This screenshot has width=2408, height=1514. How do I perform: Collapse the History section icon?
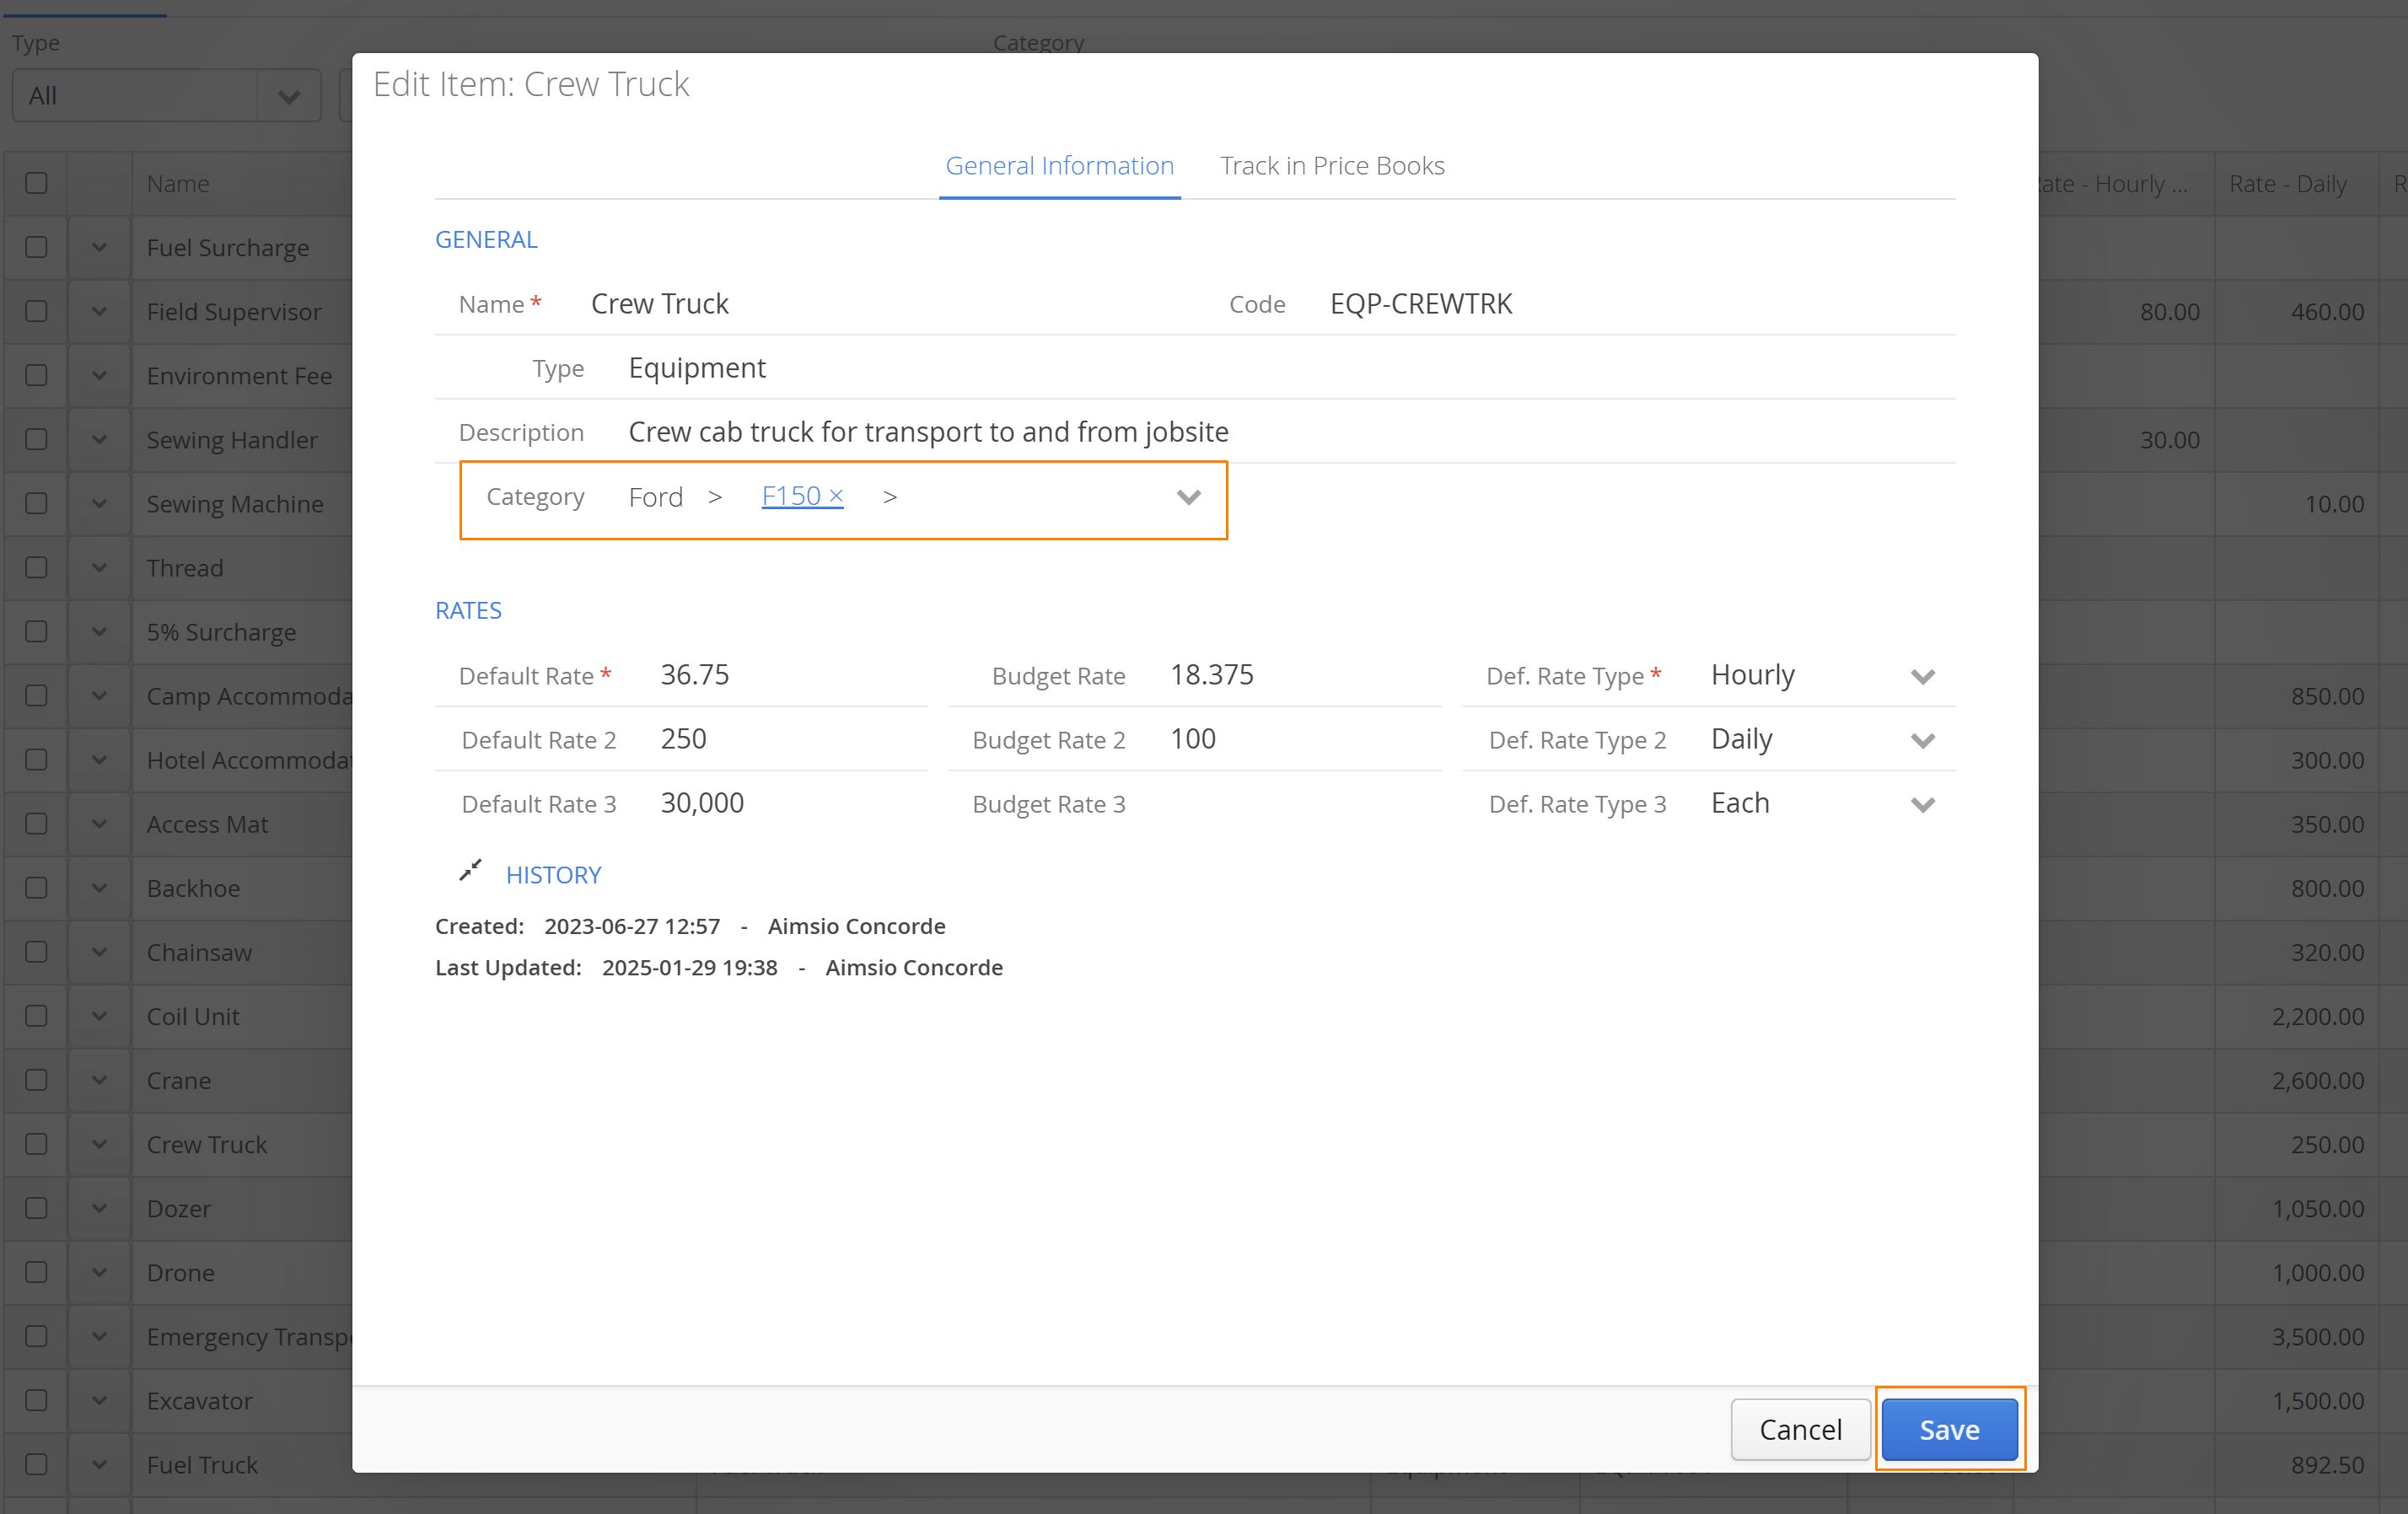click(x=470, y=871)
